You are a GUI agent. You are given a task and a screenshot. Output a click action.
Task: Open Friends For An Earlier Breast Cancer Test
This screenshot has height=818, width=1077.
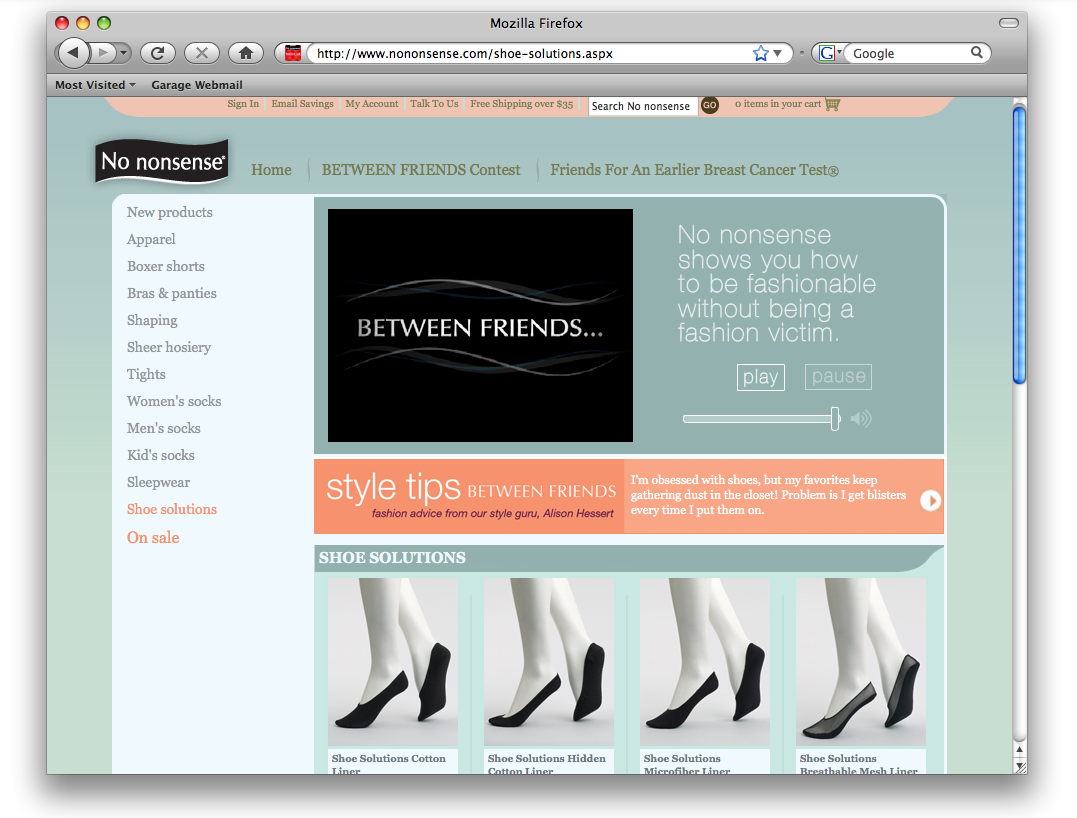tap(694, 170)
